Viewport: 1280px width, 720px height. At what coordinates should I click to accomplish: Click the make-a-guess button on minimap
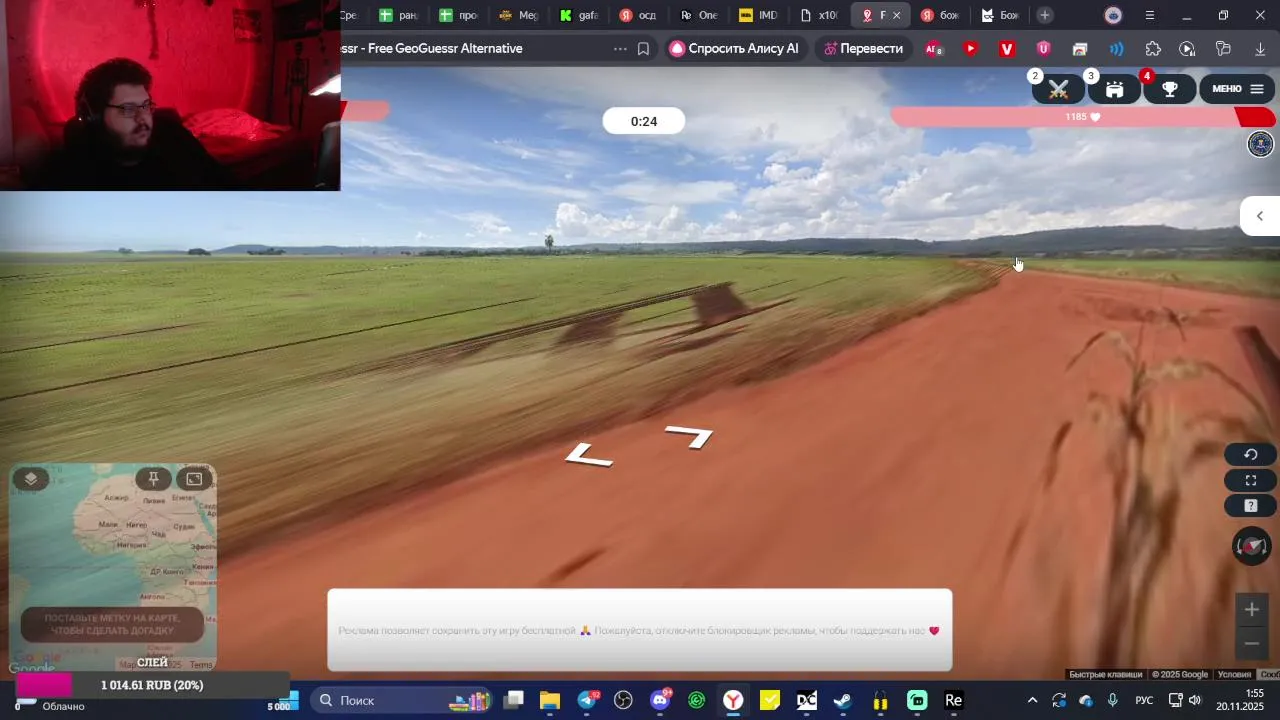point(112,624)
